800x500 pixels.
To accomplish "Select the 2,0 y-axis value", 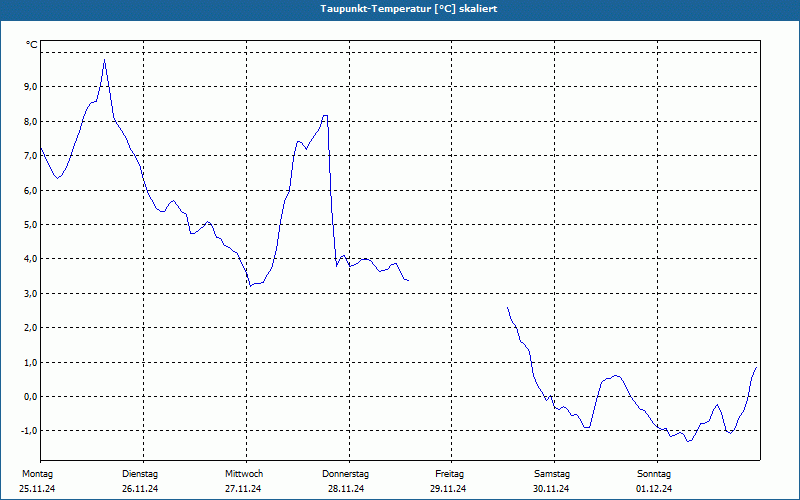I will [31, 328].
